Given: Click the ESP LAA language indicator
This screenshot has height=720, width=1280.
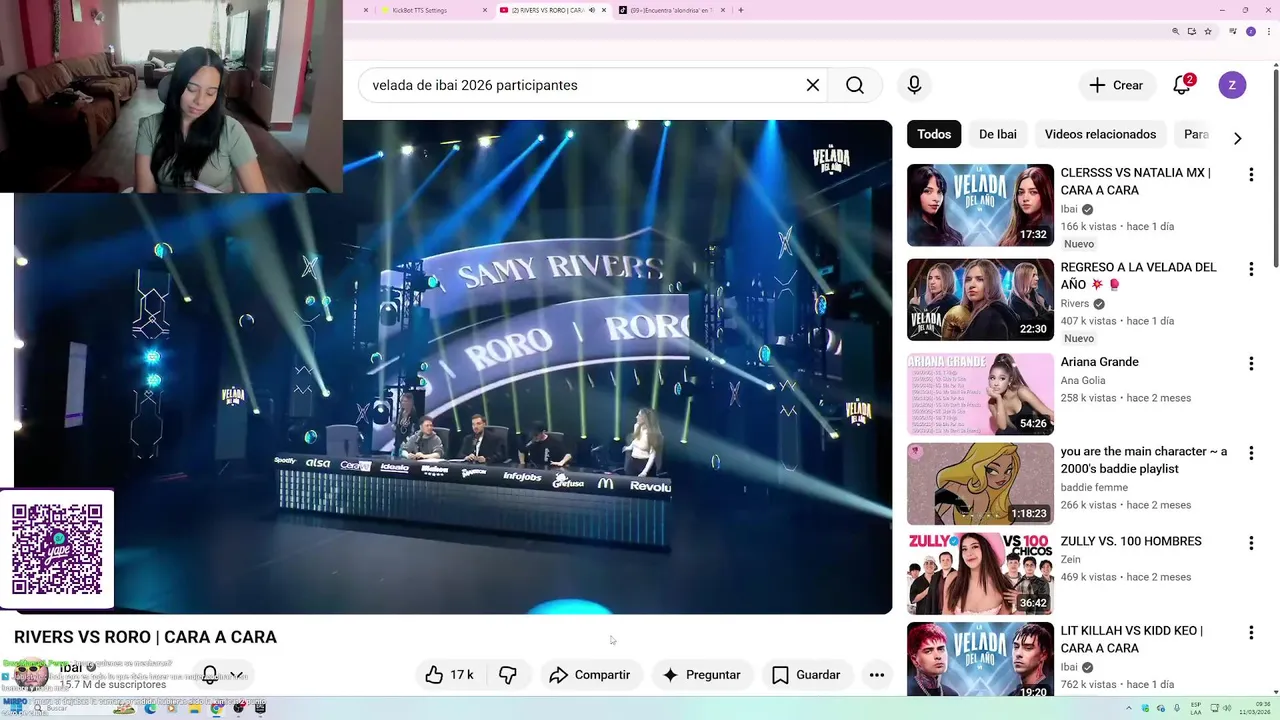Looking at the screenshot, I should pyautogui.click(x=1196, y=708).
